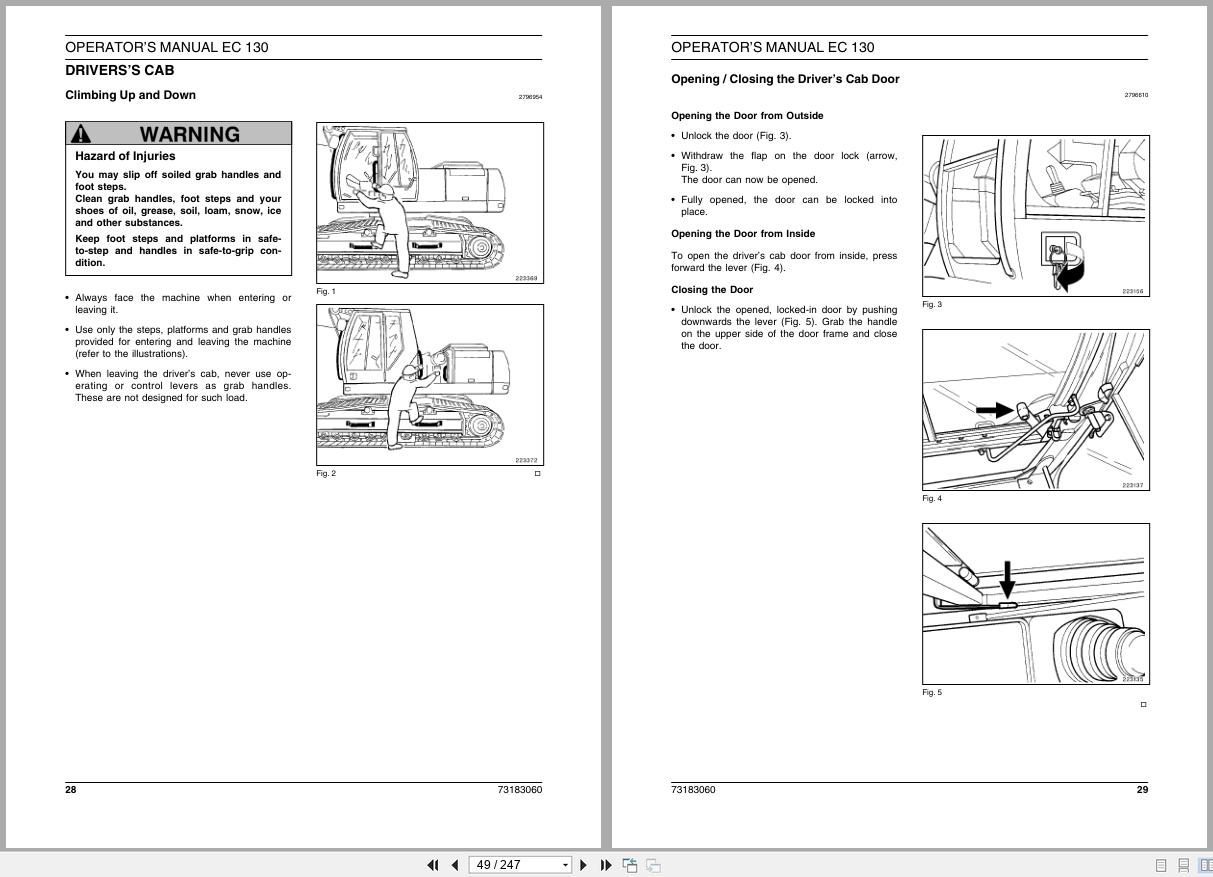Click the Fig. 3 door lock illustration
The image size is (1213, 877).
(x=1035, y=215)
